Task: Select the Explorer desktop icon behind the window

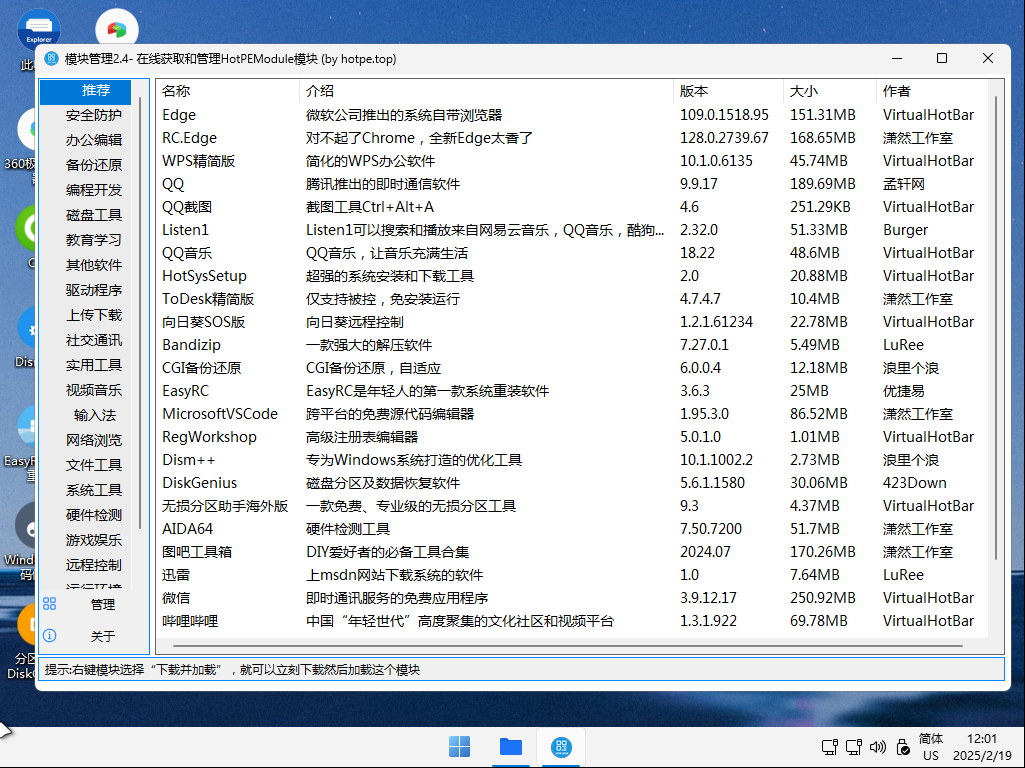Action: click(x=39, y=29)
